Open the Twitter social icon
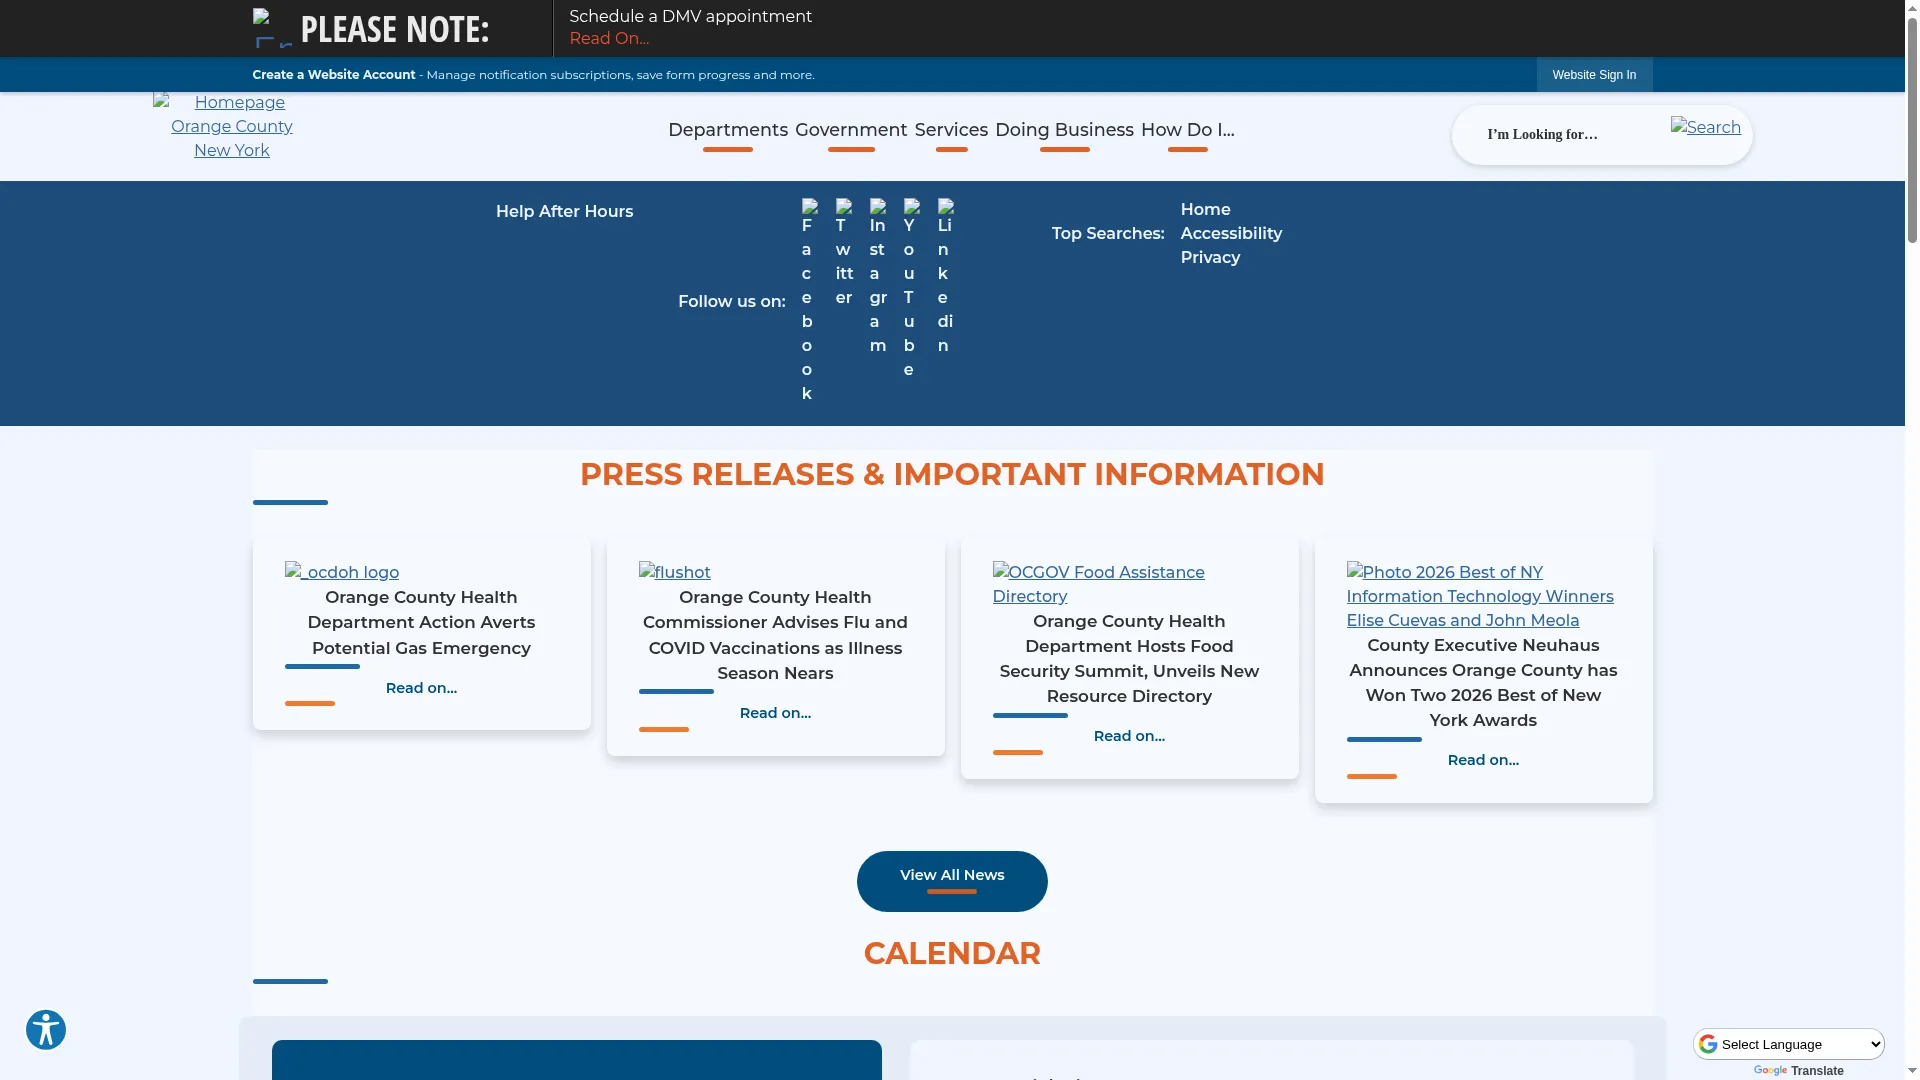This screenshot has height=1080, width=1920. (x=844, y=253)
